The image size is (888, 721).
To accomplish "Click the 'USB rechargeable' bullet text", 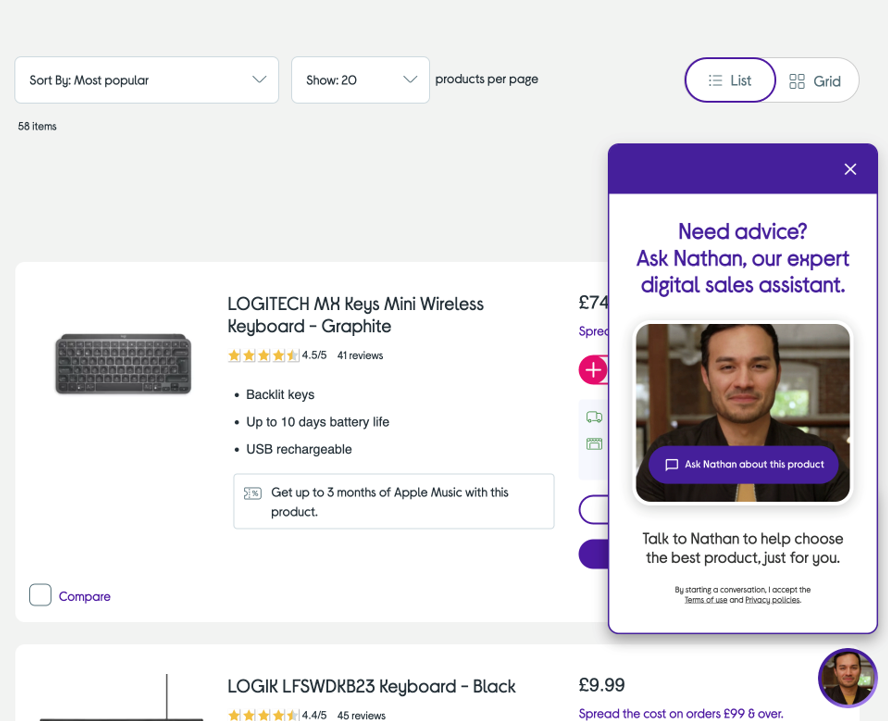I will (299, 449).
